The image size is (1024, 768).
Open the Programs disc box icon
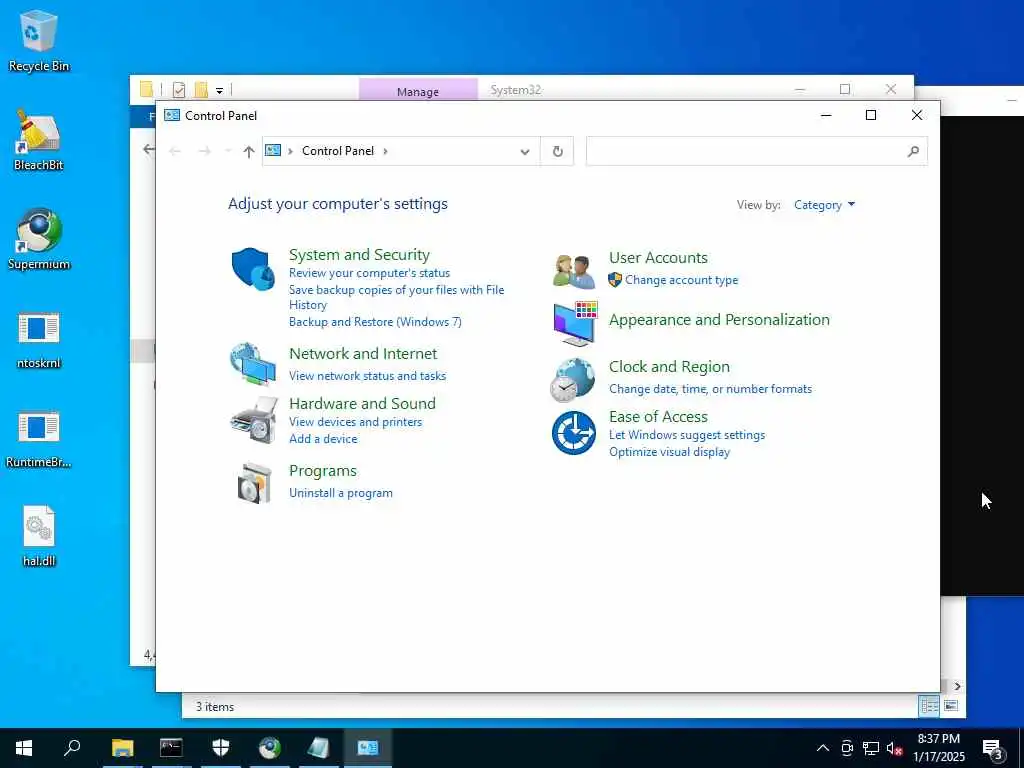click(x=254, y=483)
